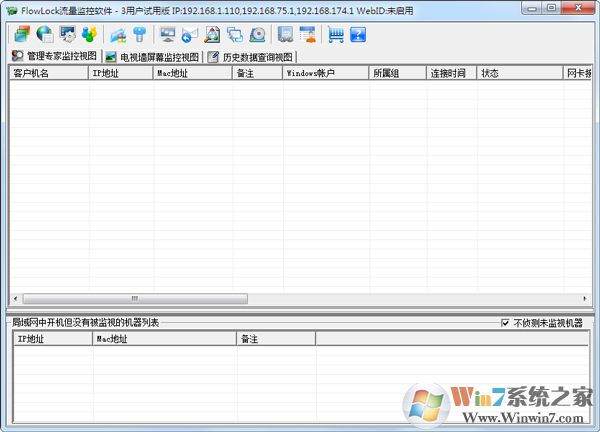600x432 pixels.
Task: Click the document with magnifier icon
Action: pos(212,34)
